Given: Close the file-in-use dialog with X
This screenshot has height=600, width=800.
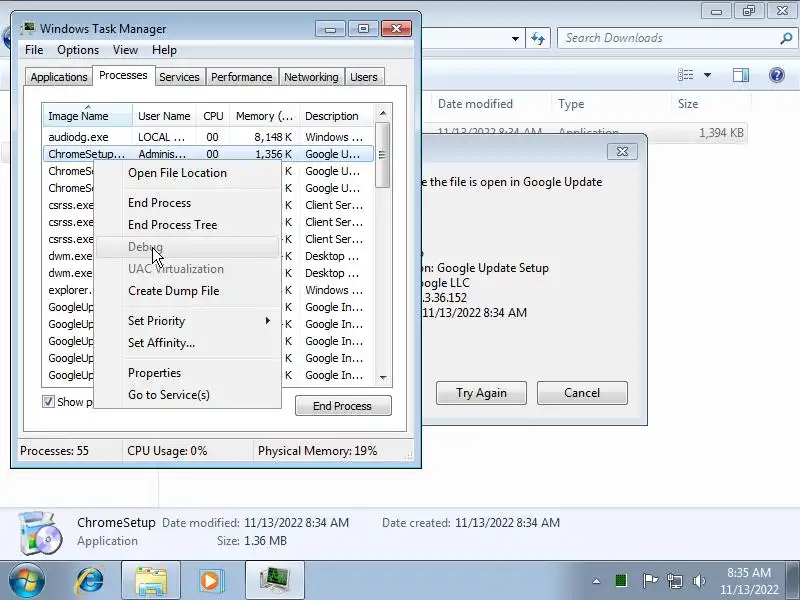Looking at the screenshot, I should (x=622, y=152).
